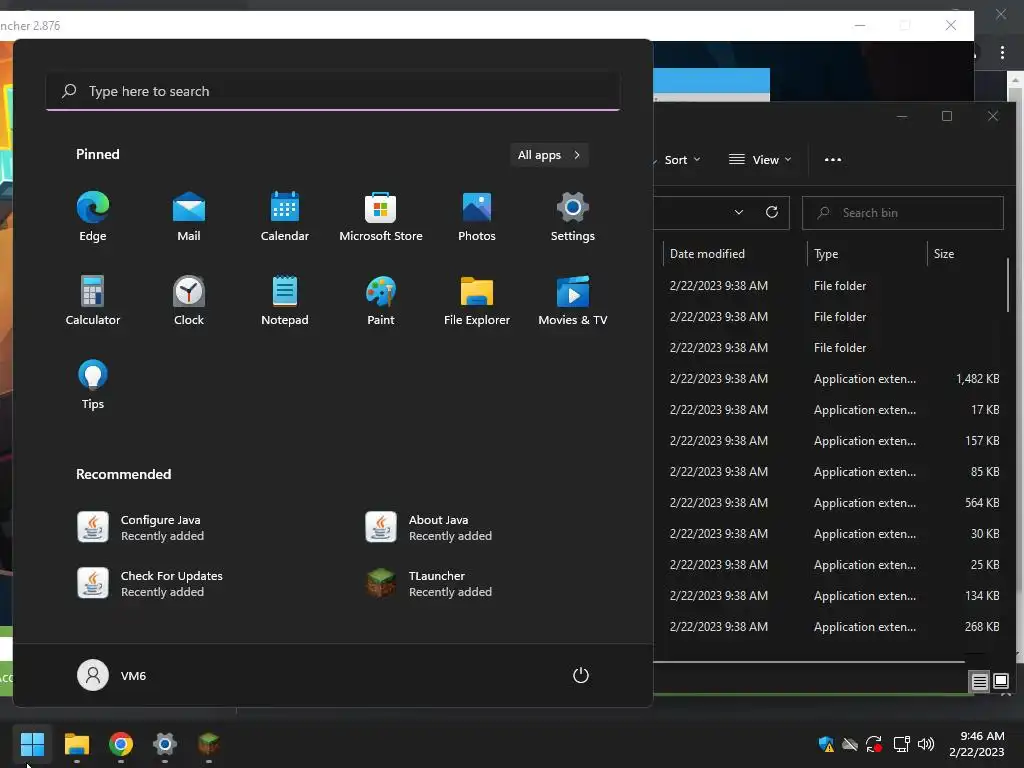Expand the address bar history dropdown
The image size is (1024, 768).
(x=739, y=212)
